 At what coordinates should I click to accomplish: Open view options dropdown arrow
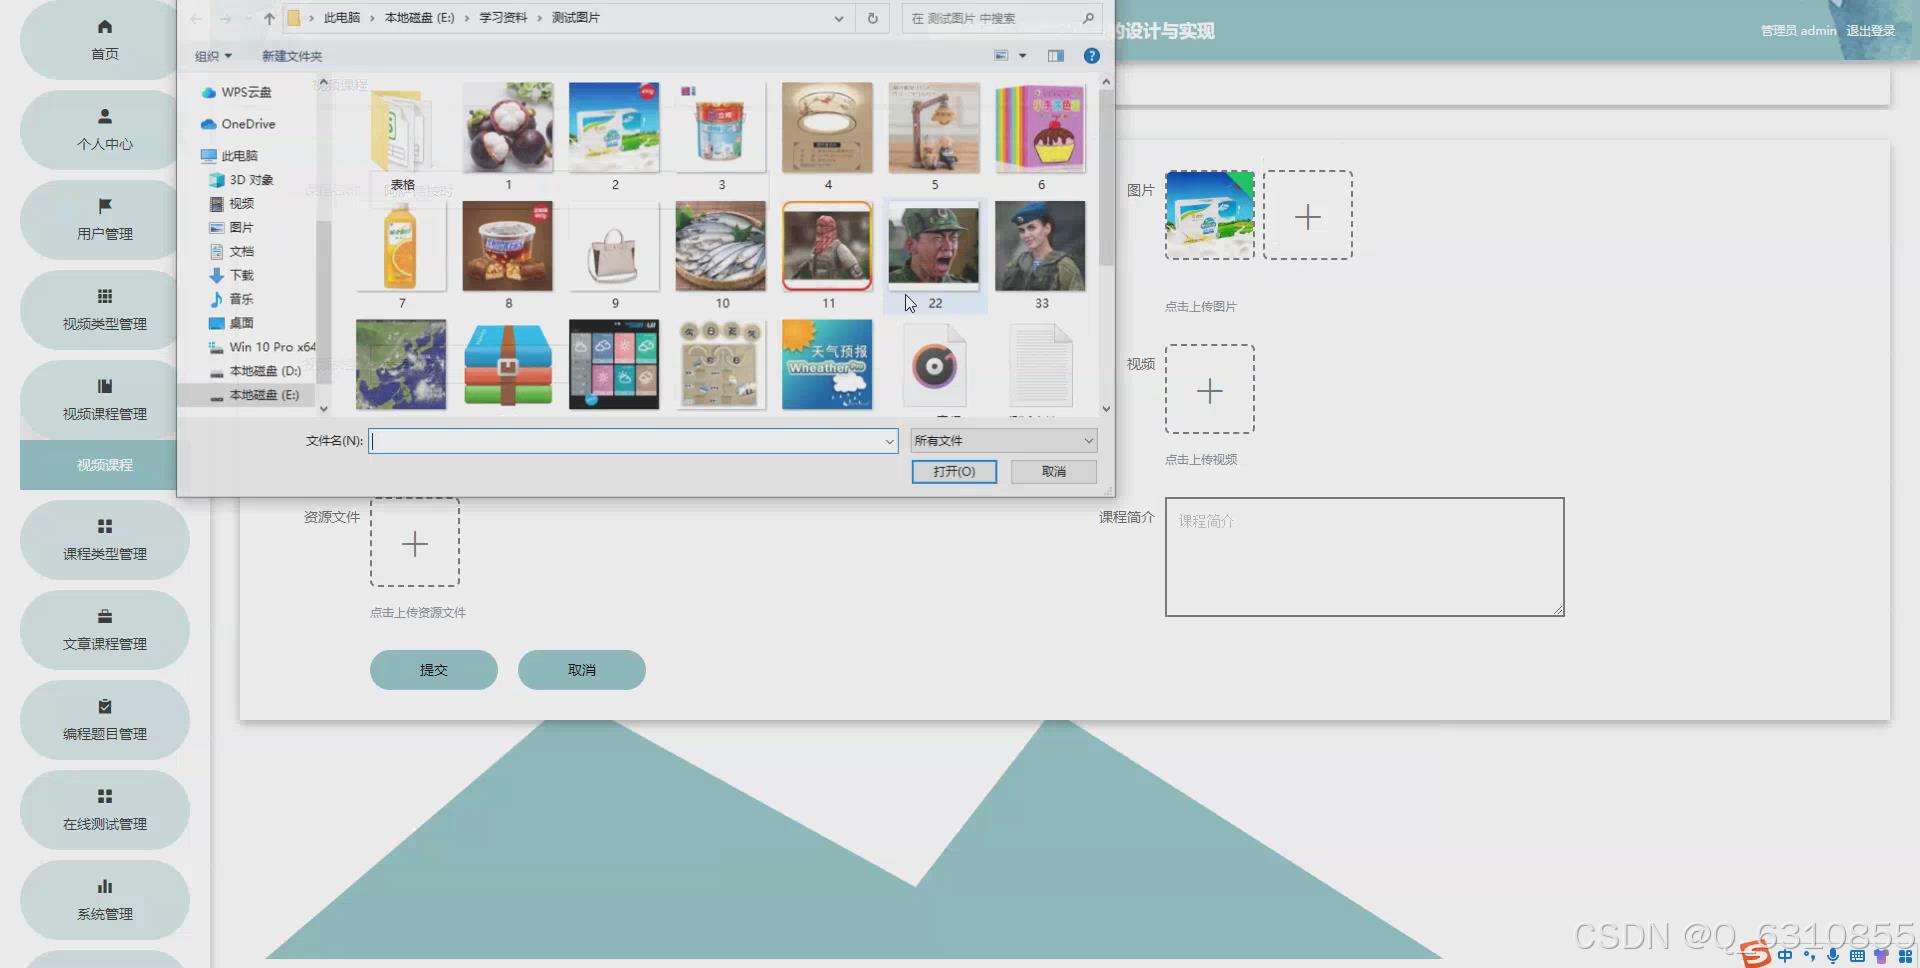(x=1023, y=56)
